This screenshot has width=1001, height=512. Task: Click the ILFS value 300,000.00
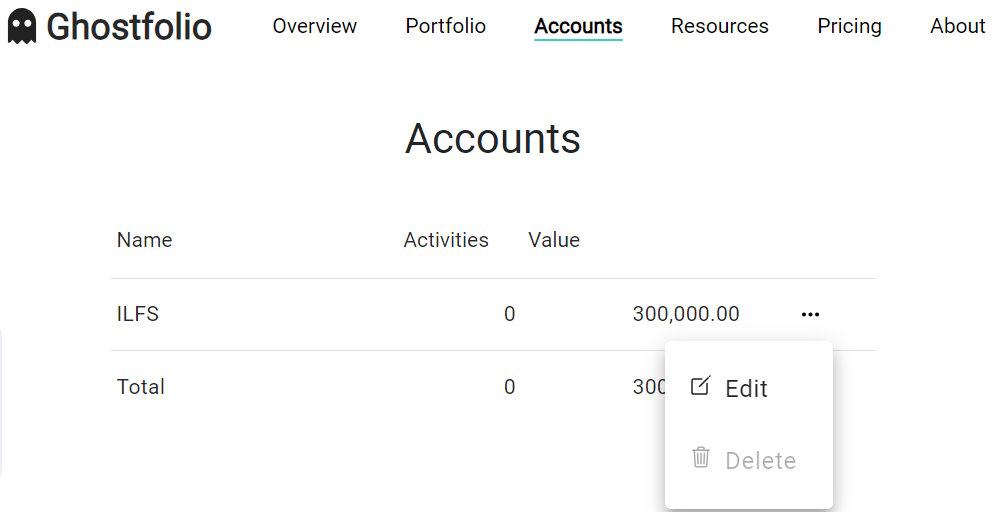(x=686, y=314)
